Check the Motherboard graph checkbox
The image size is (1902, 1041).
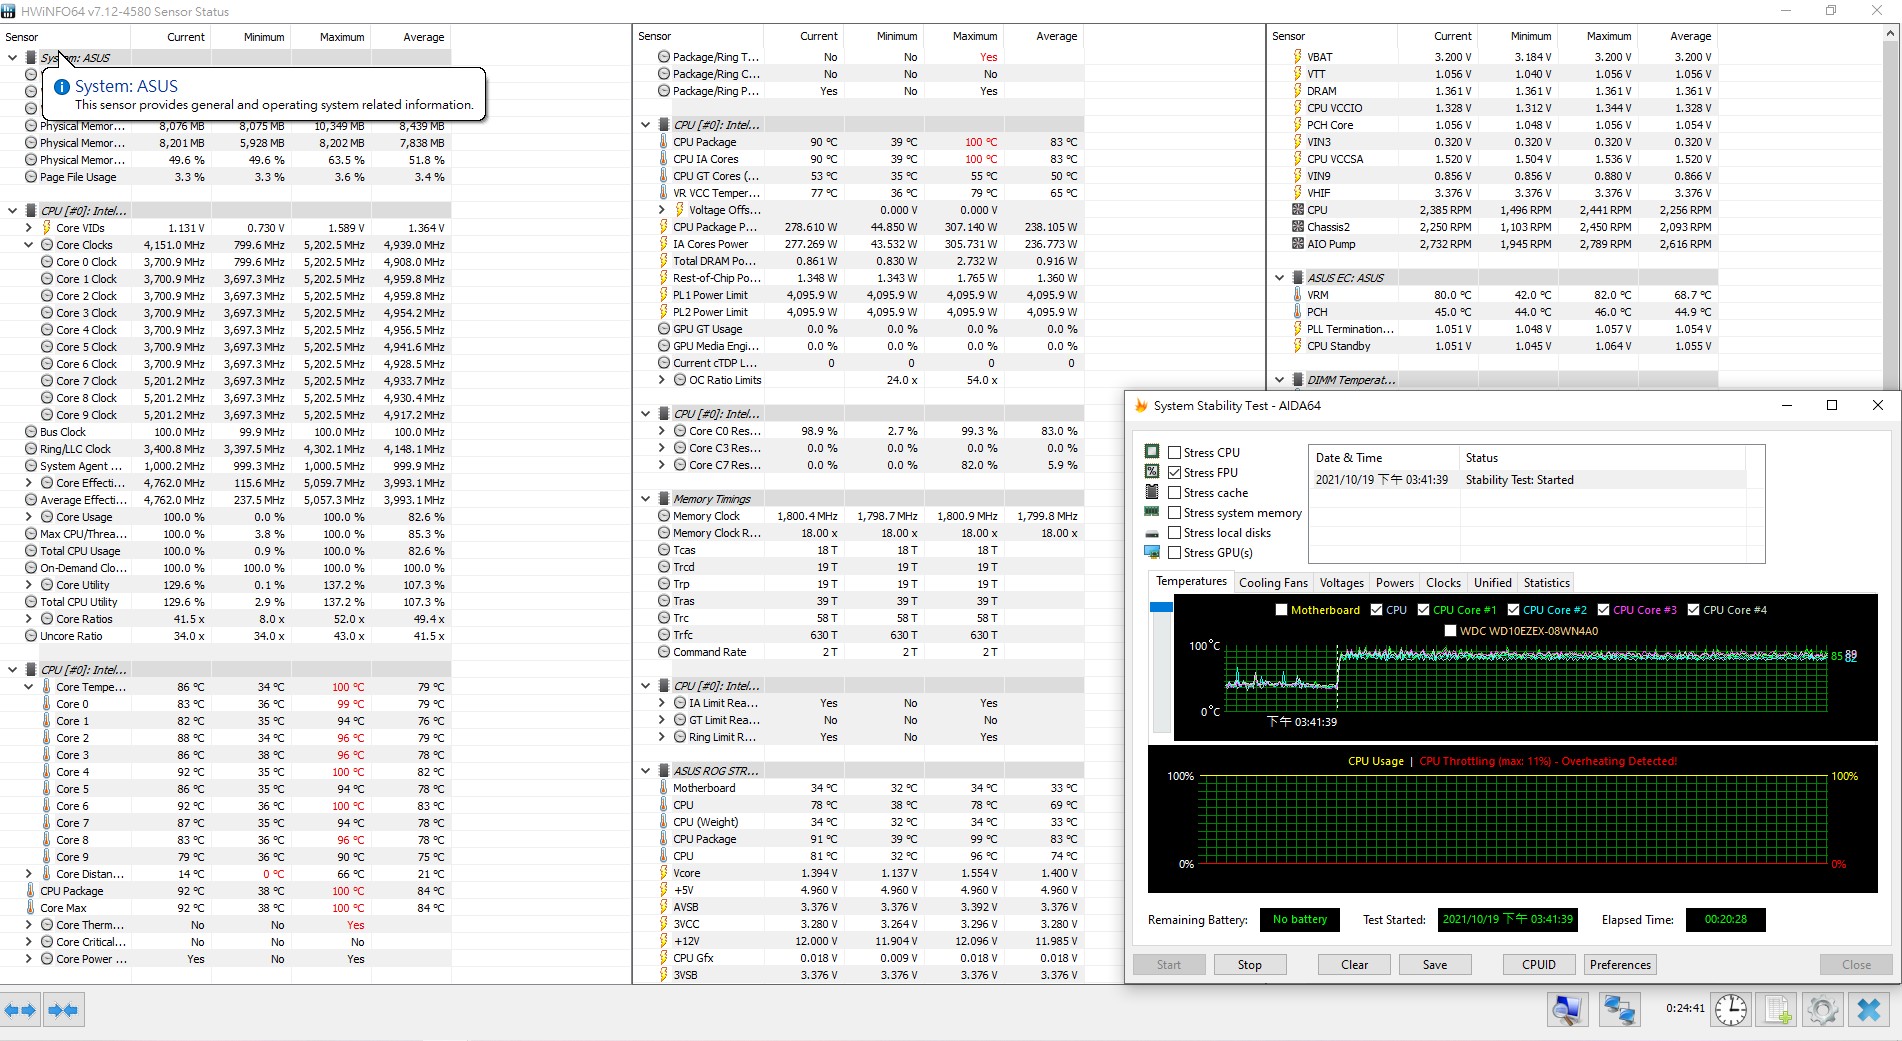[1281, 610]
